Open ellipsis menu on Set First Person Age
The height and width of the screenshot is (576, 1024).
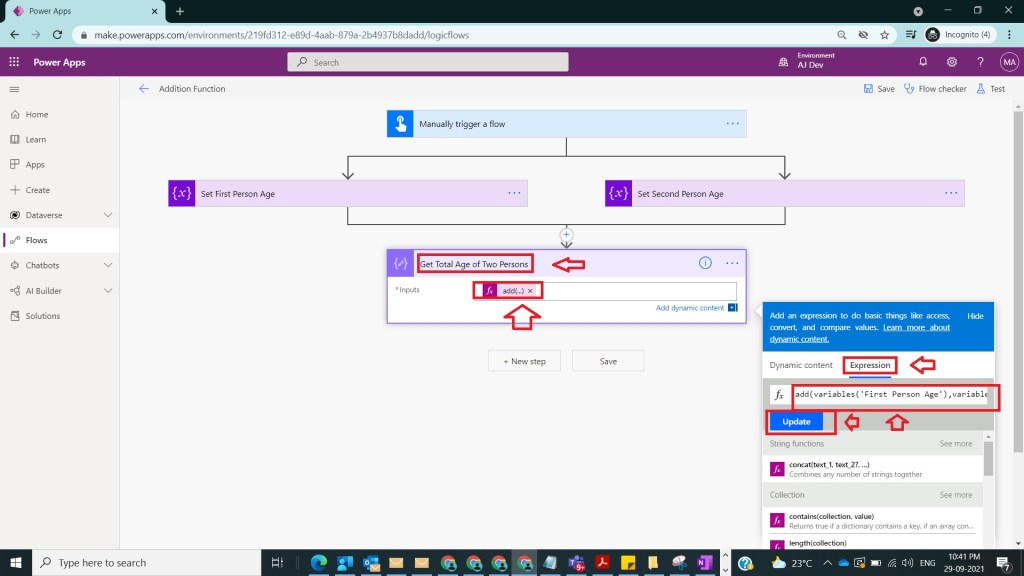pyautogui.click(x=514, y=193)
